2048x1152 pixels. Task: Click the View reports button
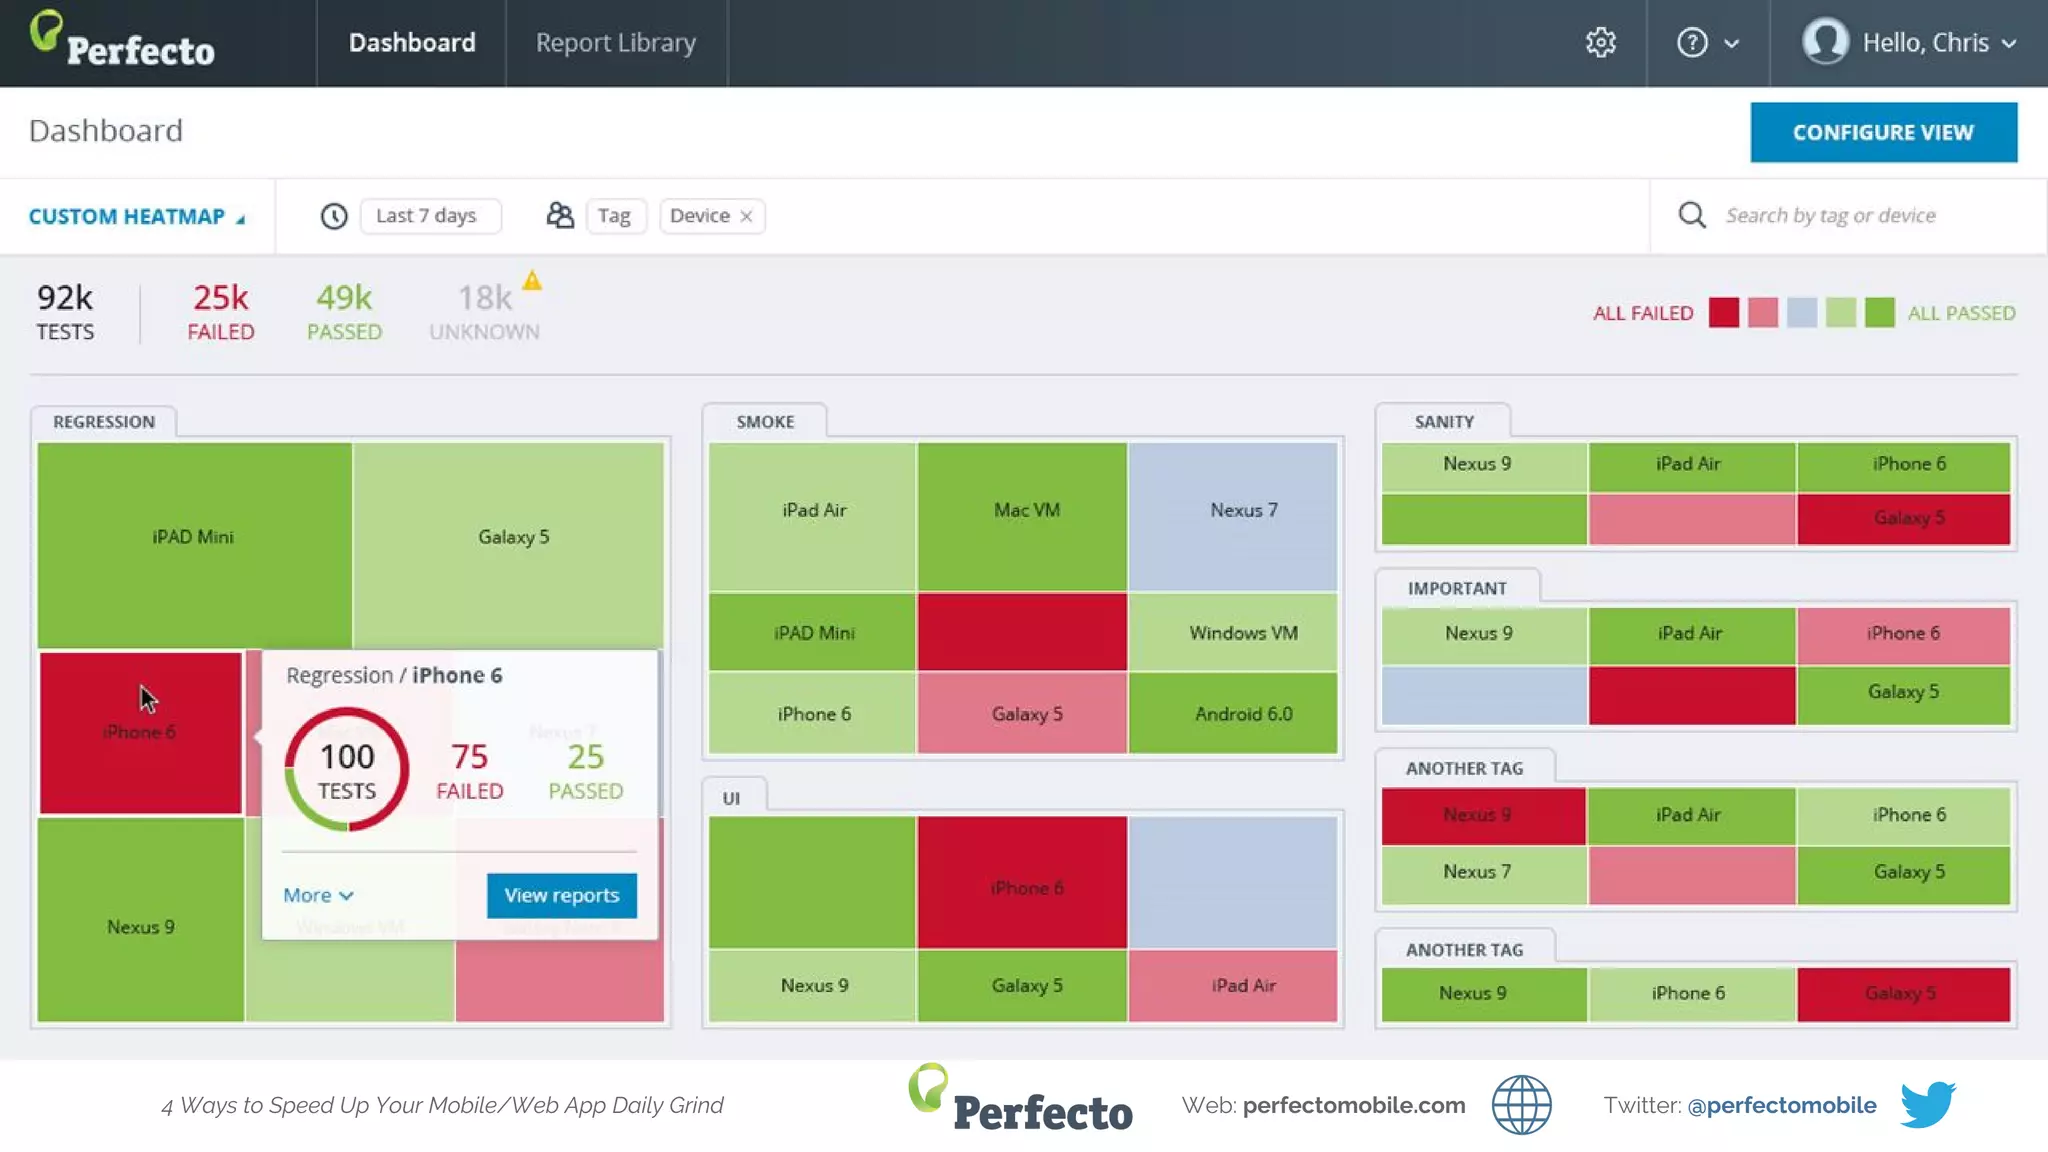click(561, 896)
